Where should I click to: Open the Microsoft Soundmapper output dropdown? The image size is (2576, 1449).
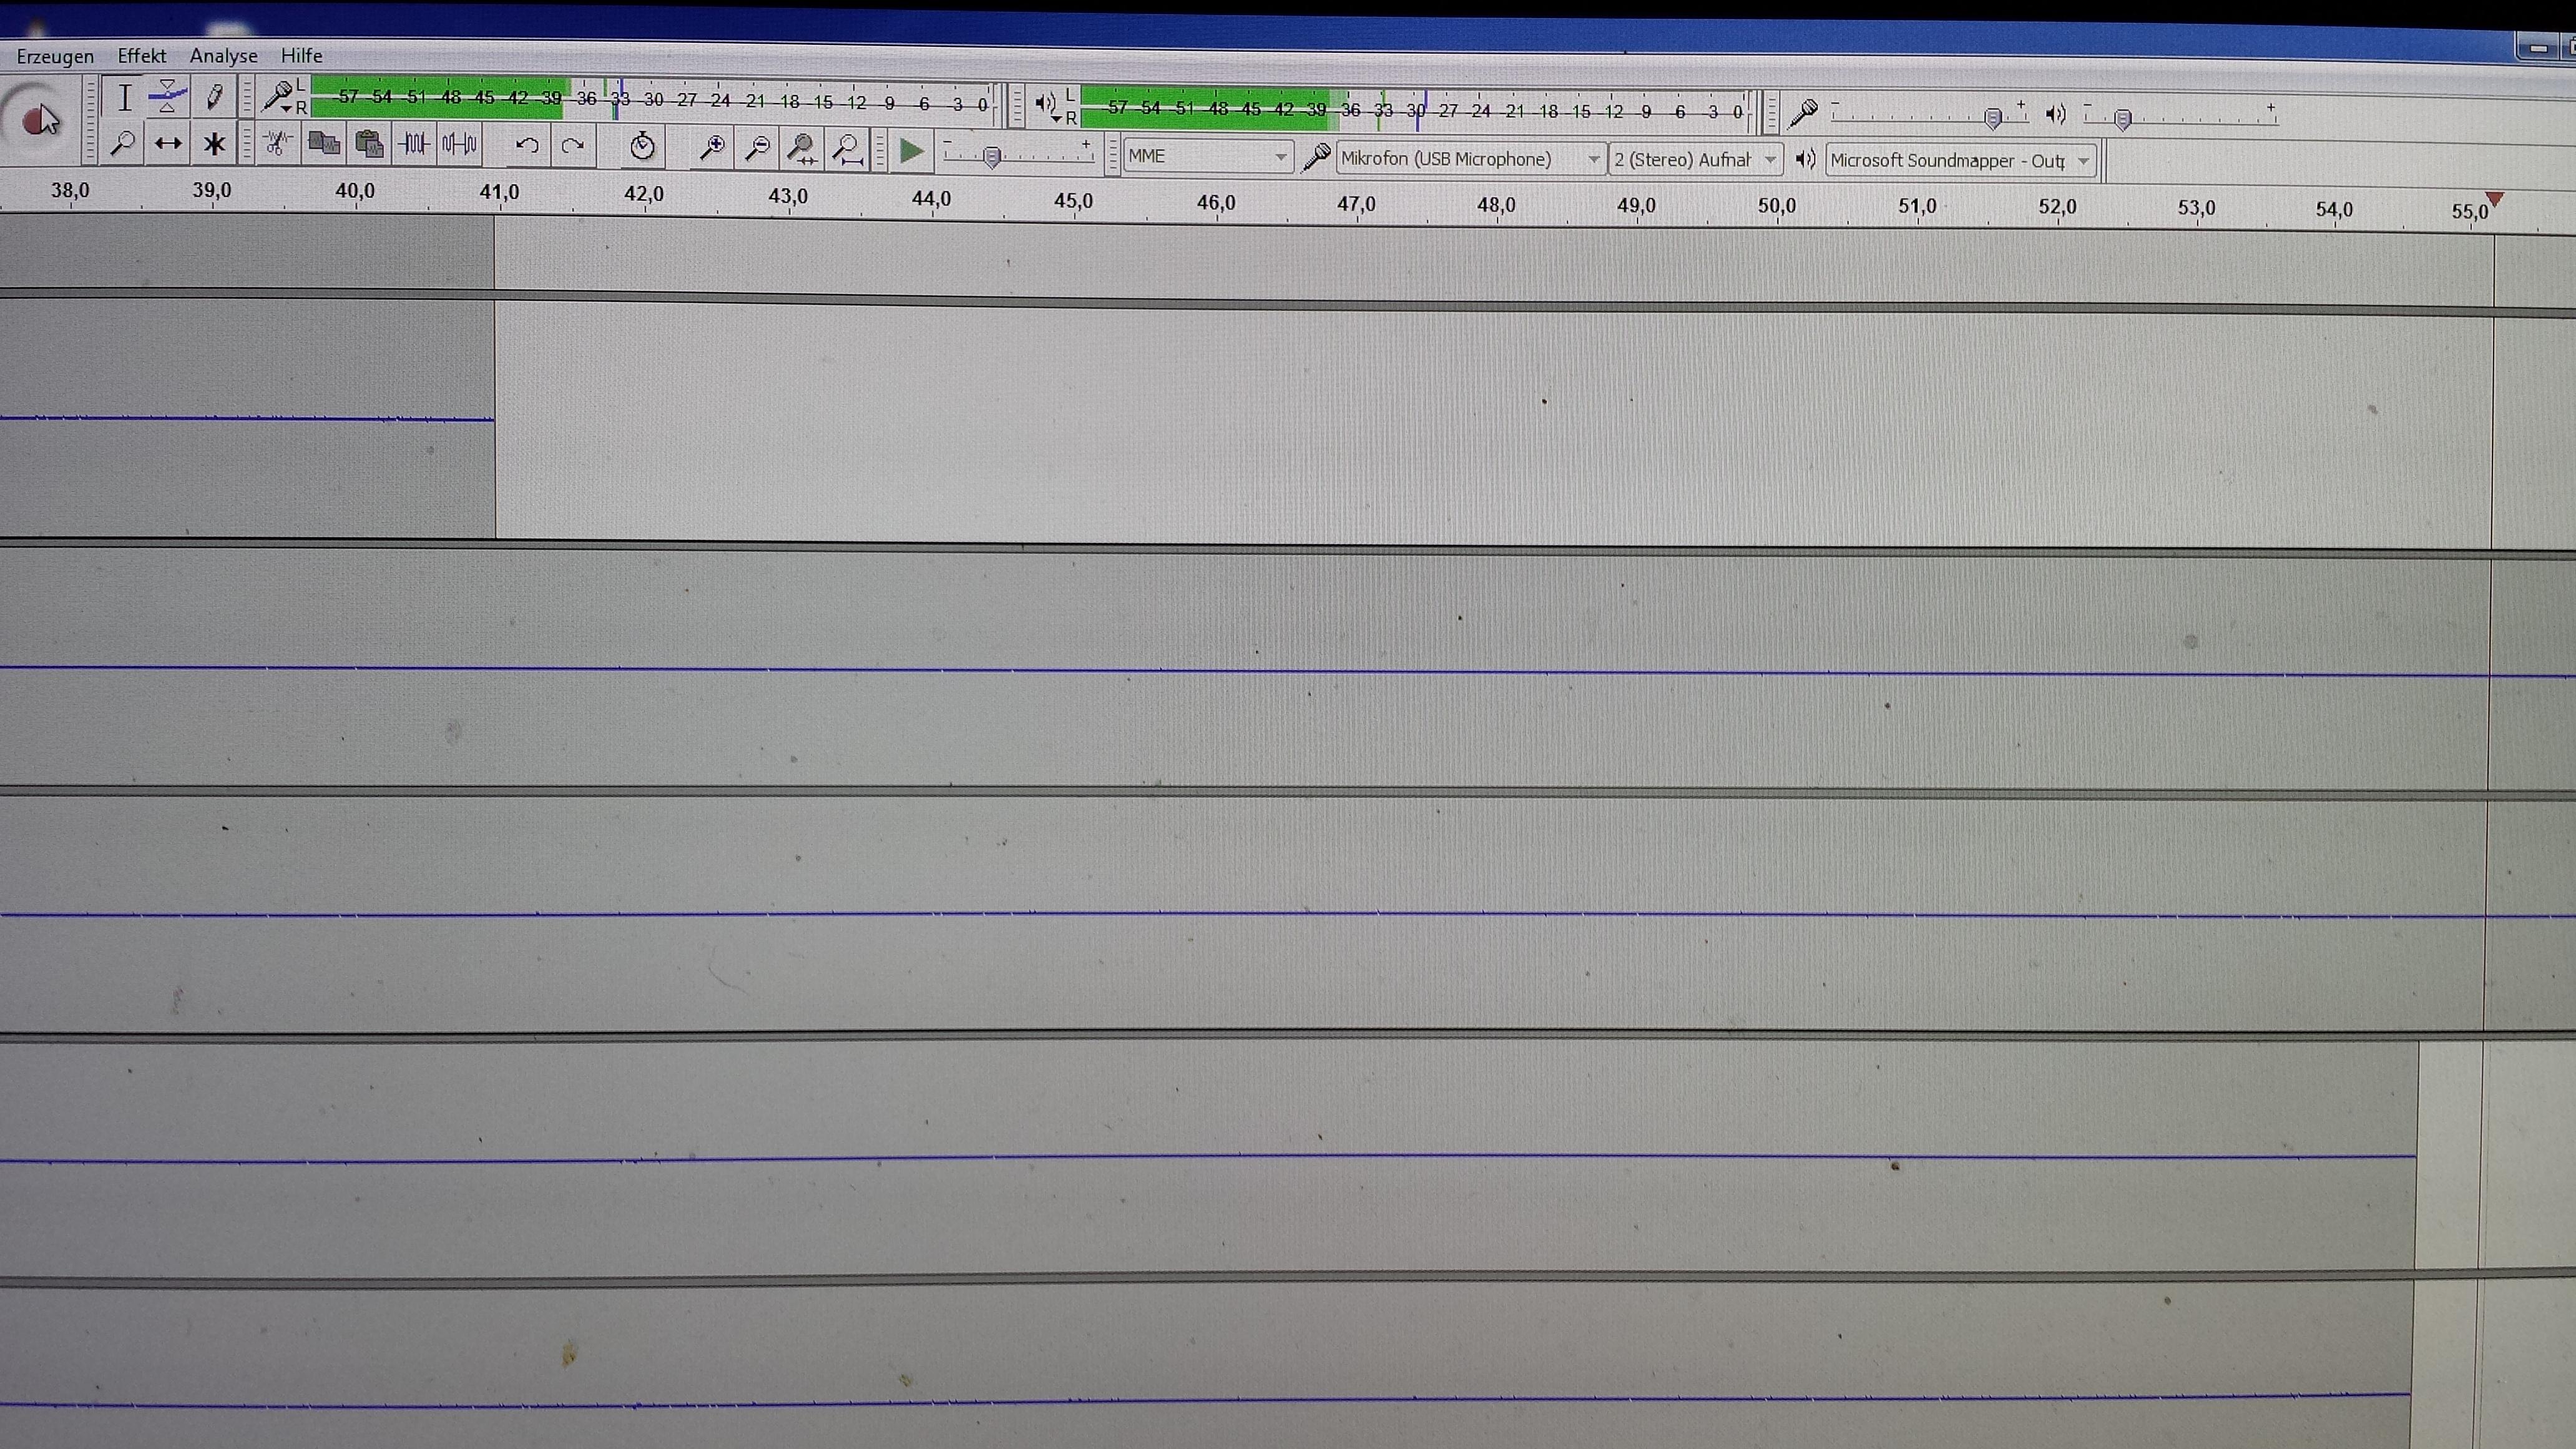[x=1959, y=161]
